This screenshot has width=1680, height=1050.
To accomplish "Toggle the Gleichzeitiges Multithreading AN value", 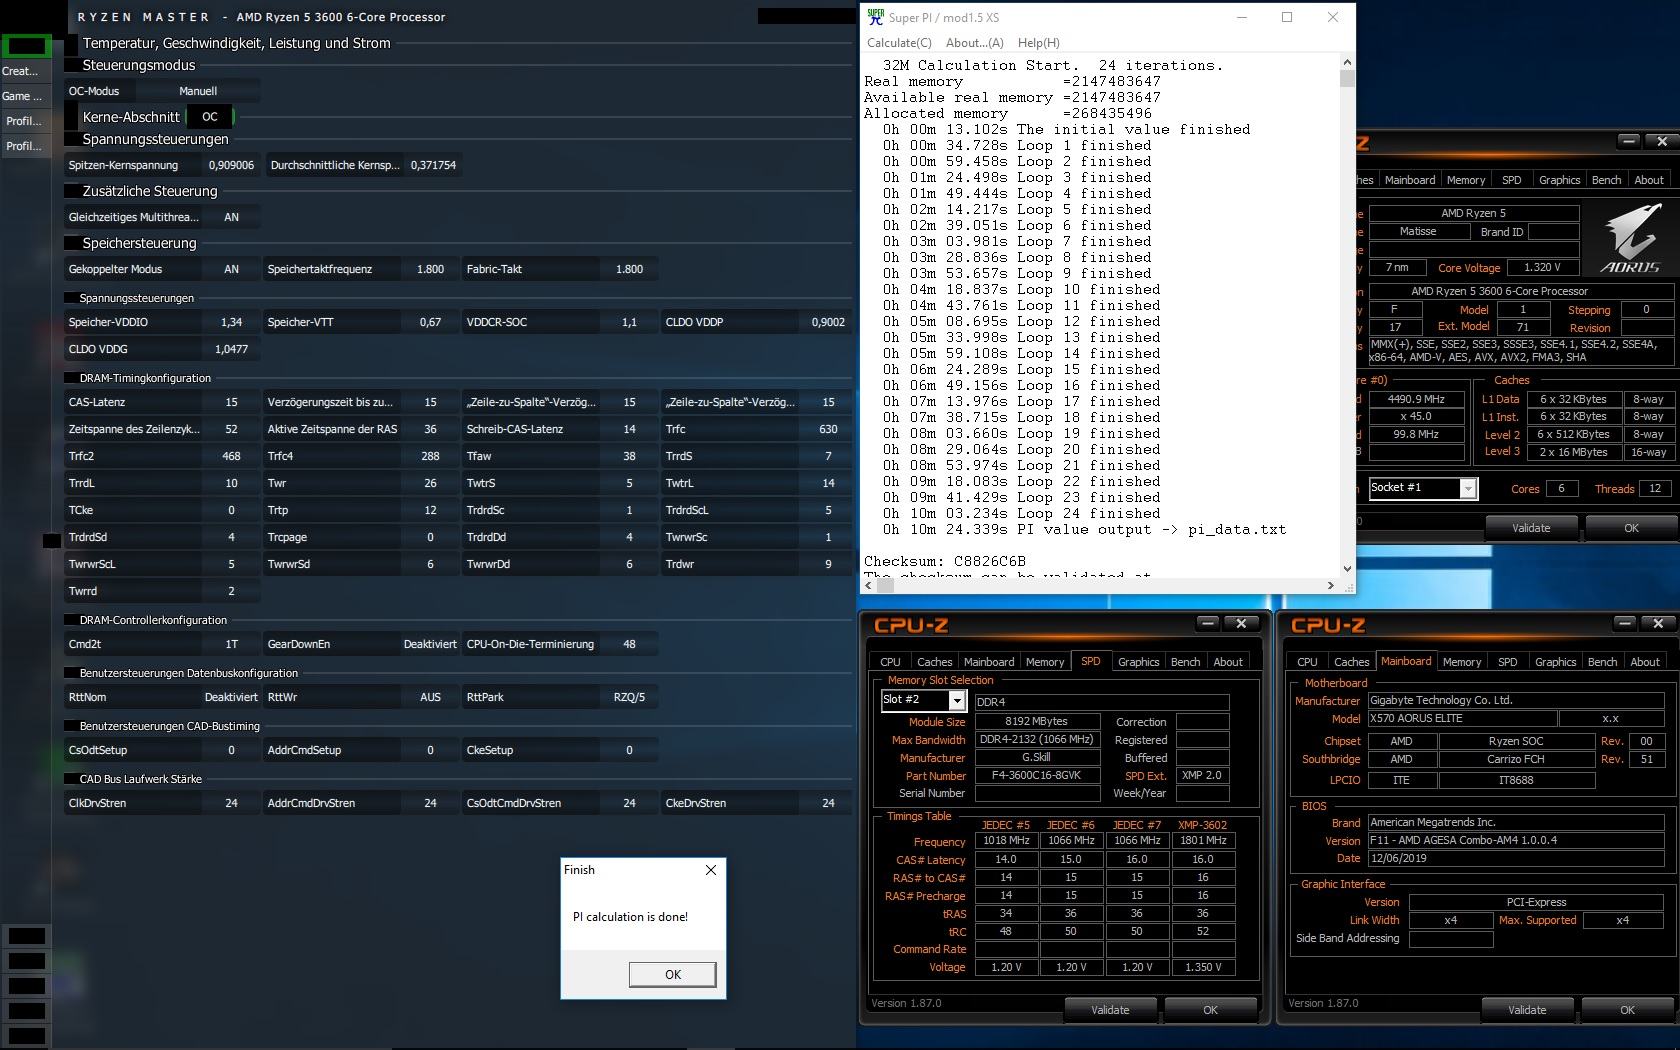I will click(231, 217).
